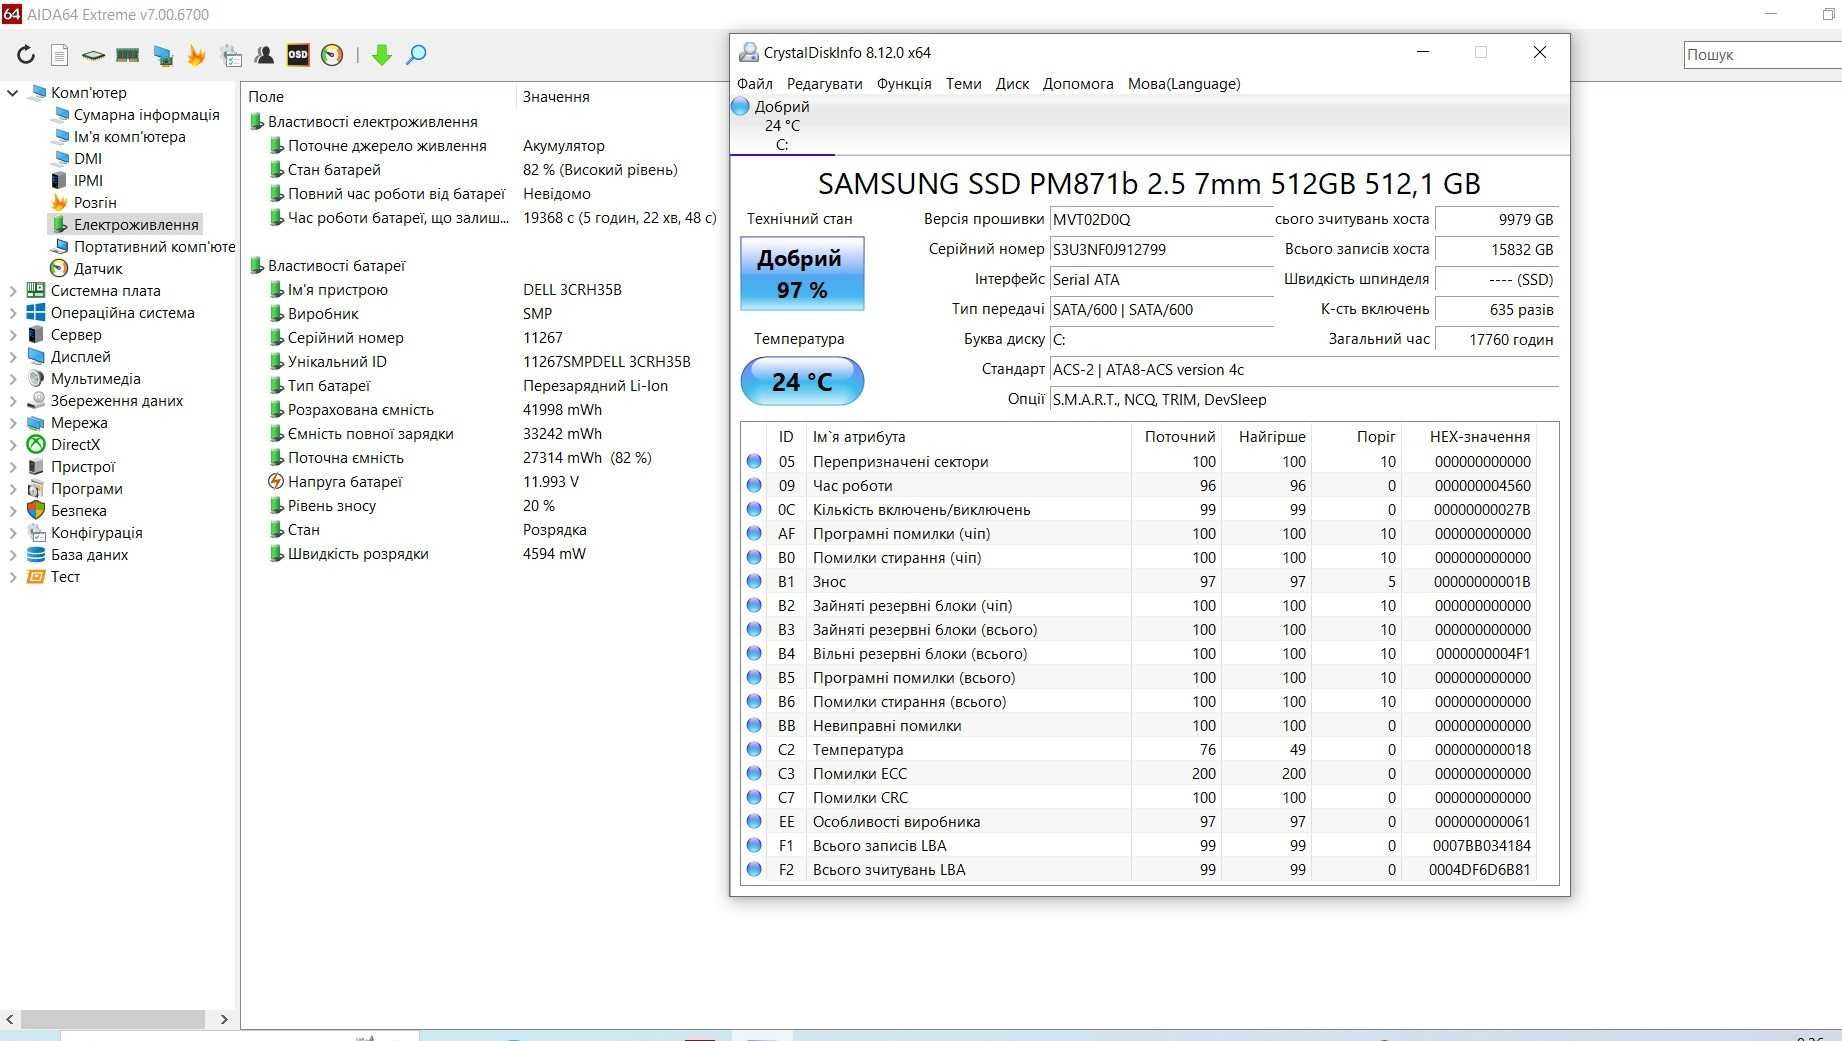Expand the Сервер tree node
Screen dimensions: 1842x1041
[x=13, y=335]
